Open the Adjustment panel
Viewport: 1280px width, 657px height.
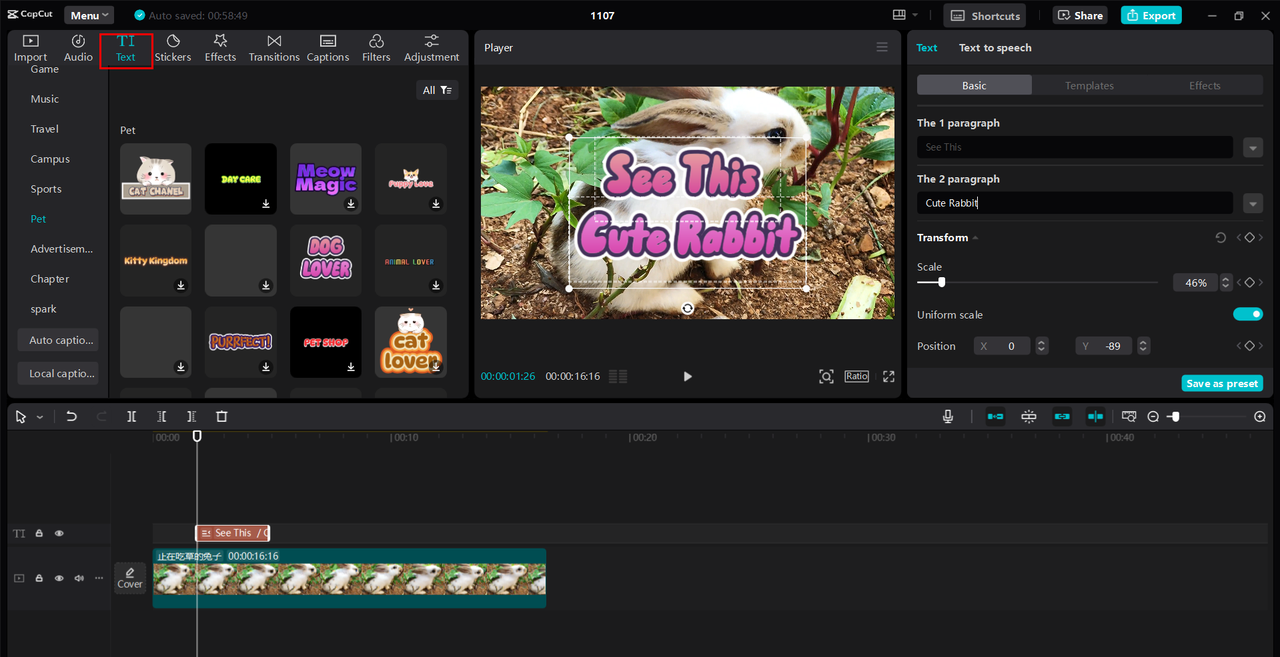click(432, 48)
